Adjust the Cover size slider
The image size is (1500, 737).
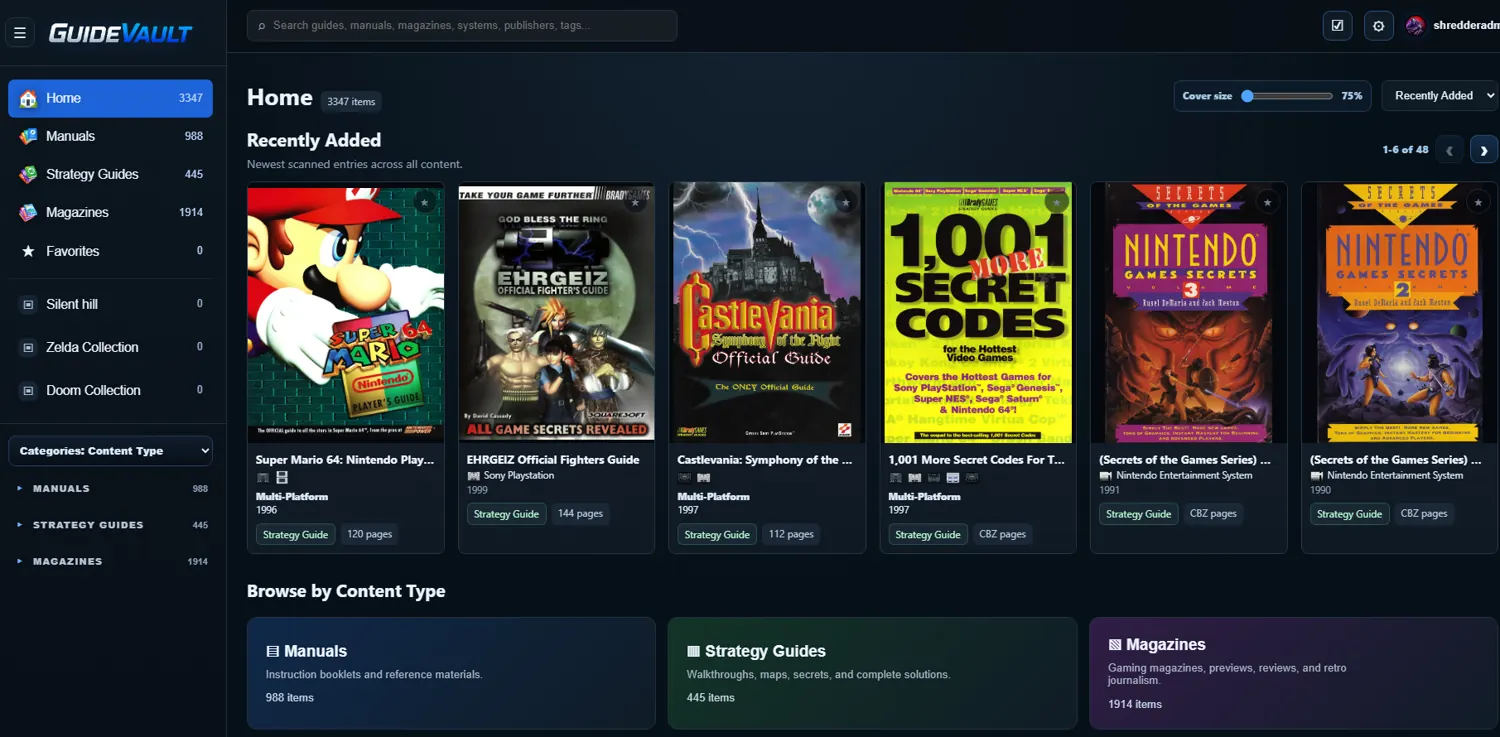click(1287, 96)
